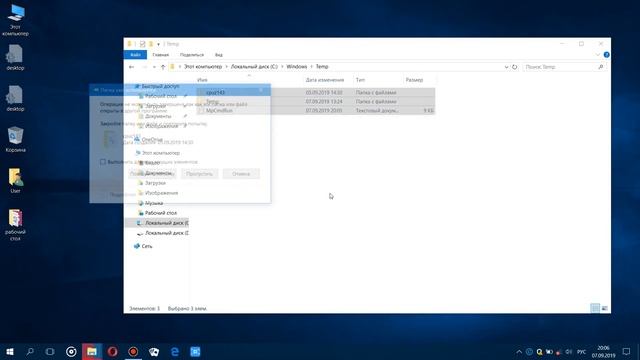Image resolution: width=640 pixels, height=360 pixels.
Task: Select the Temp folder row in file list
Action: click(x=316, y=101)
